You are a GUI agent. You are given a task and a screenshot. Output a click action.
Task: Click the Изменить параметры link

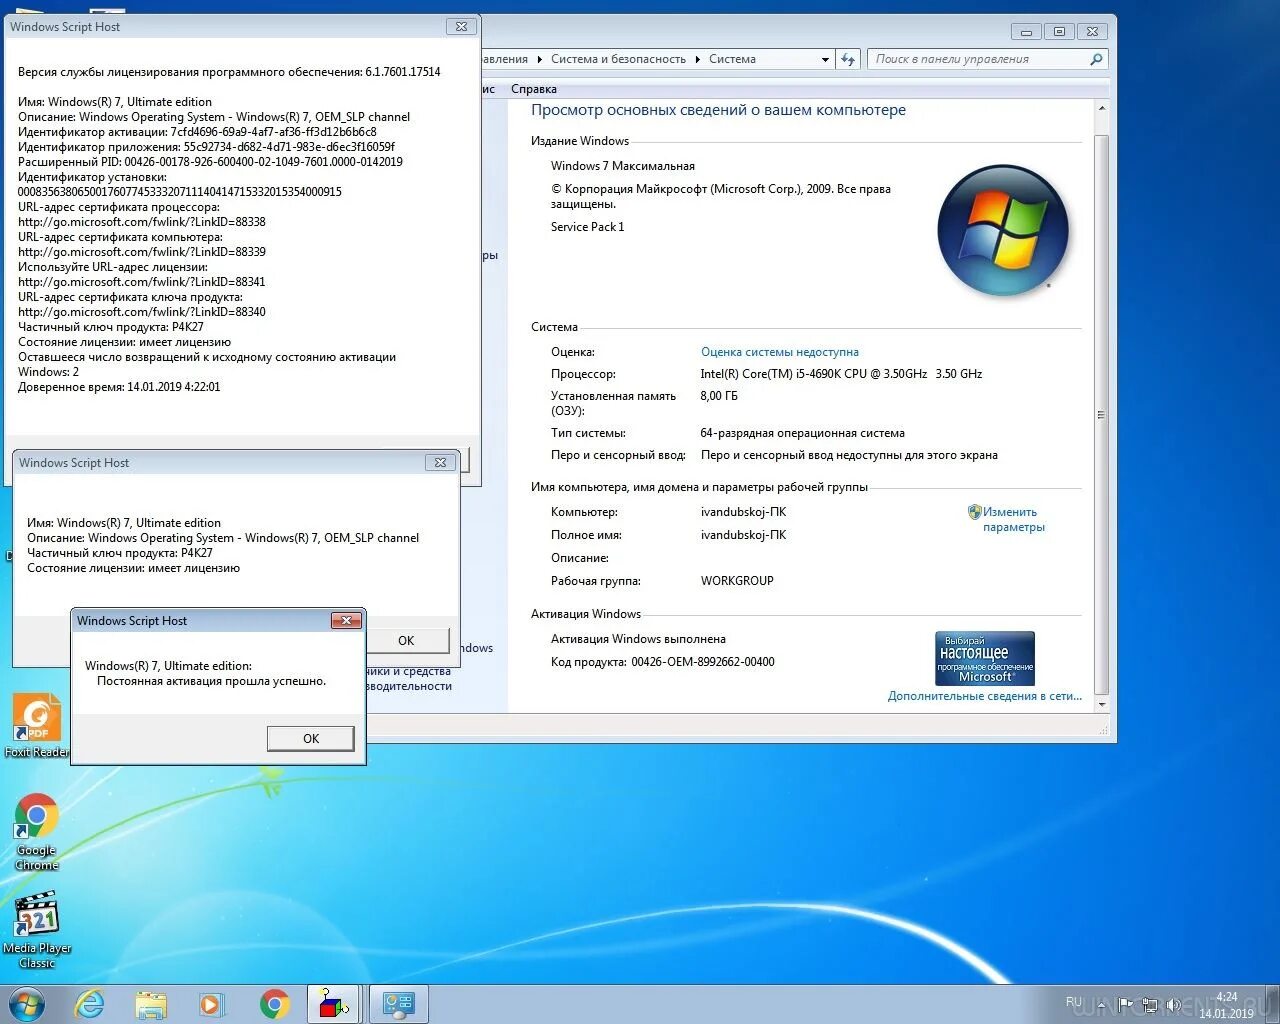click(x=1013, y=519)
